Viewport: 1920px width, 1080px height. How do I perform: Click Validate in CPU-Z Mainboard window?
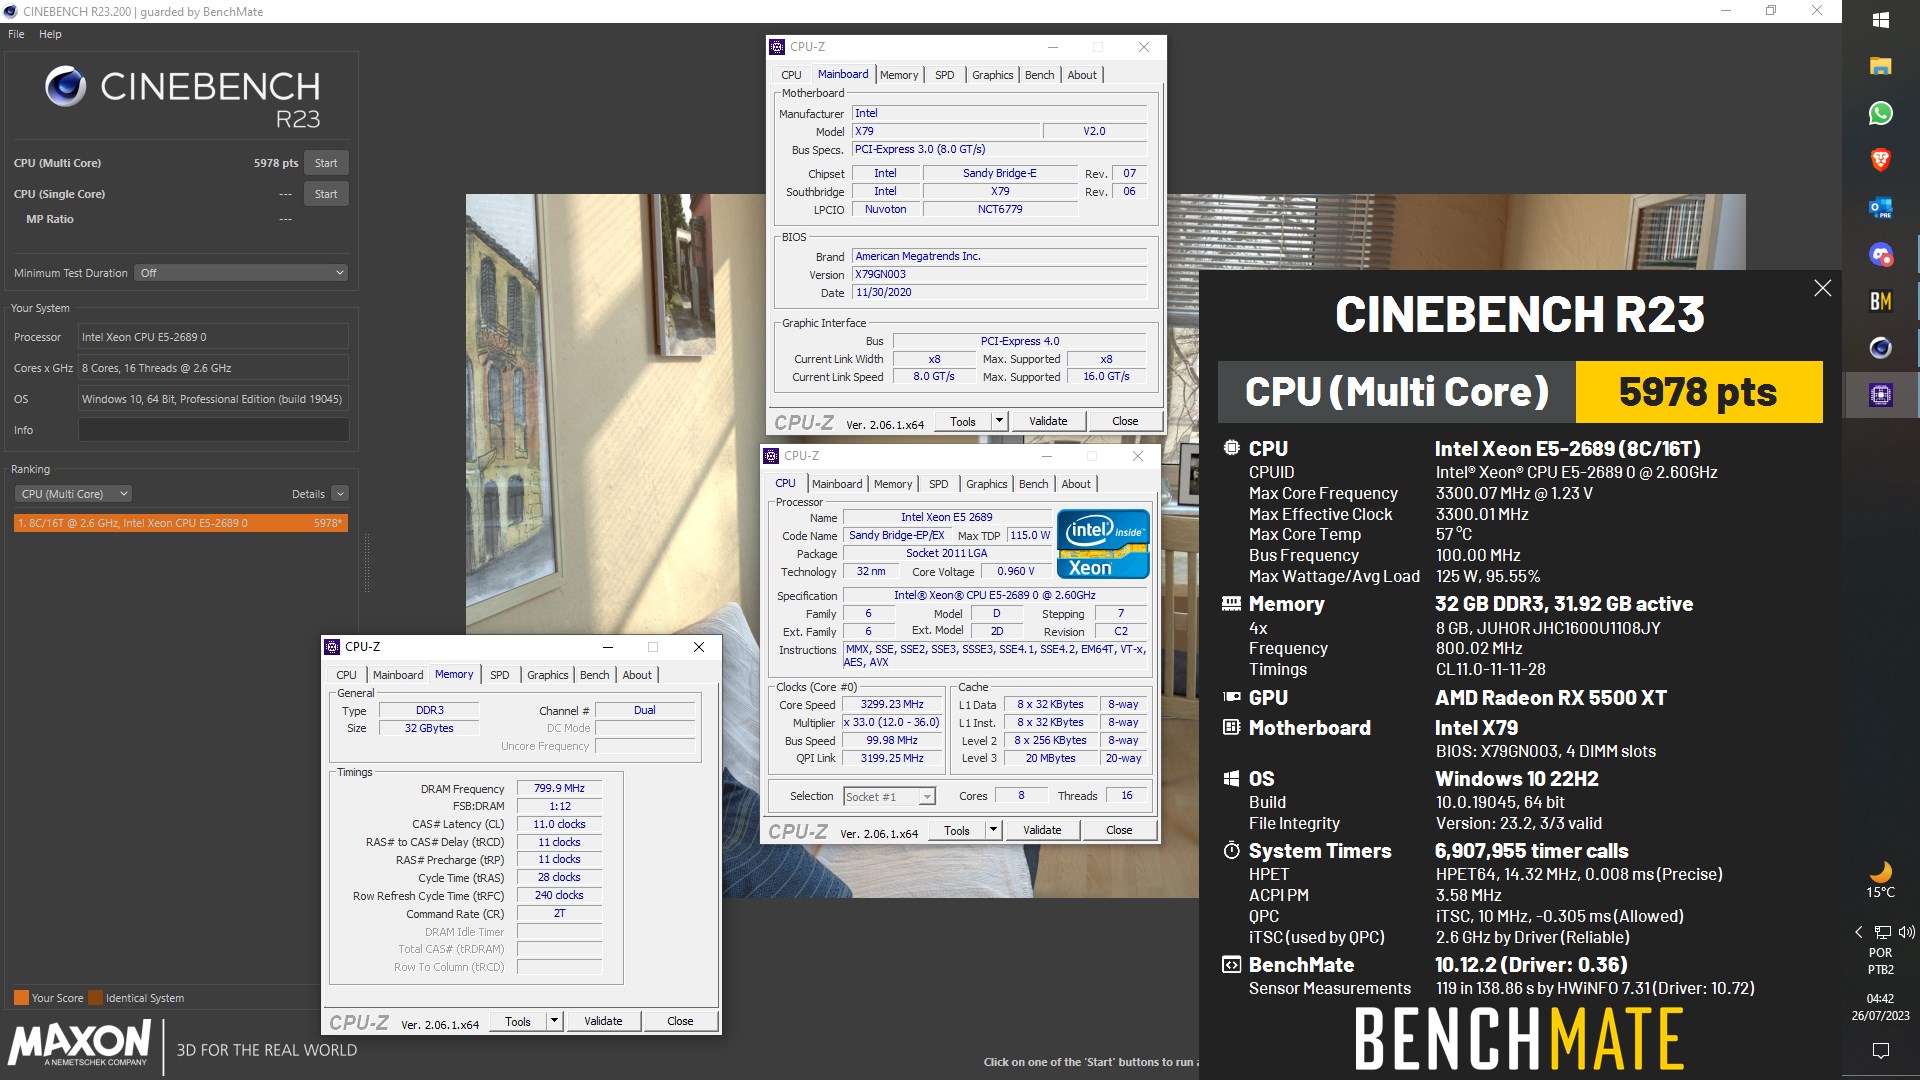pyautogui.click(x=1048, y=421)
